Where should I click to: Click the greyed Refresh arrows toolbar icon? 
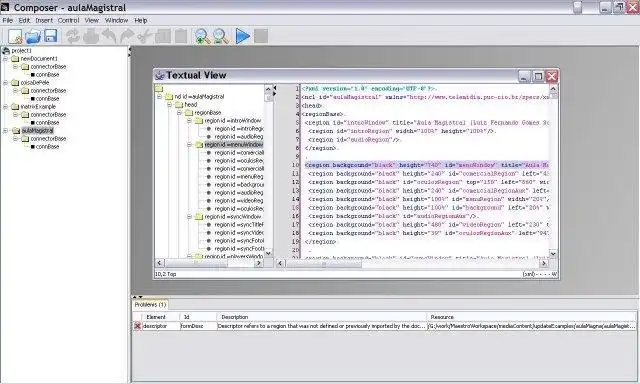73,36
